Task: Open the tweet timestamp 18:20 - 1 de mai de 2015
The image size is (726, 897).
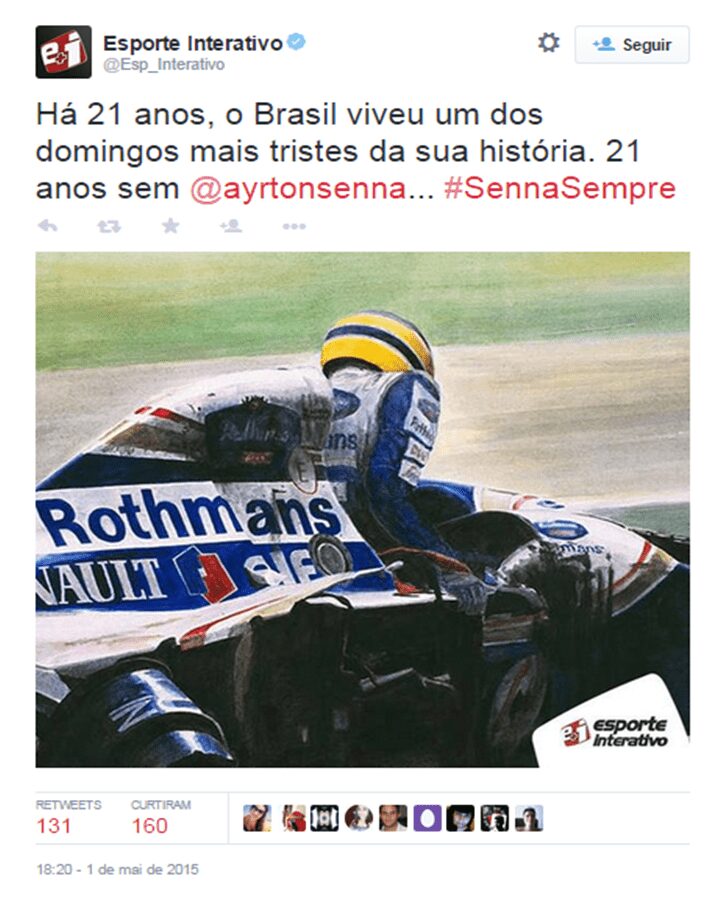Action: tap(117, 870)
